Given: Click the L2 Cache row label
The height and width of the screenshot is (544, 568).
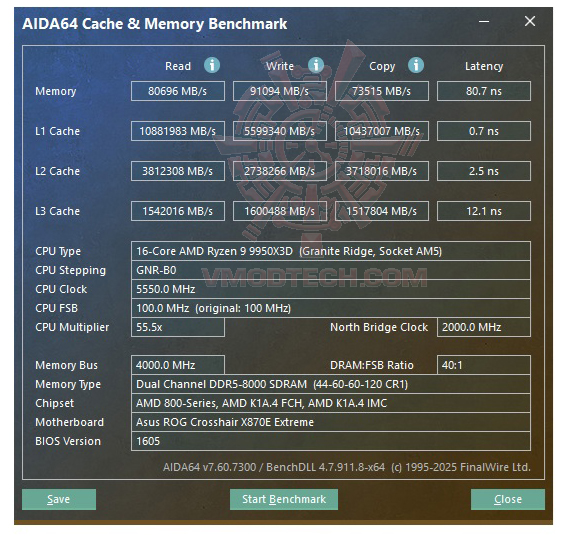Looking at the screenshot, I should [x=58, y=171].
